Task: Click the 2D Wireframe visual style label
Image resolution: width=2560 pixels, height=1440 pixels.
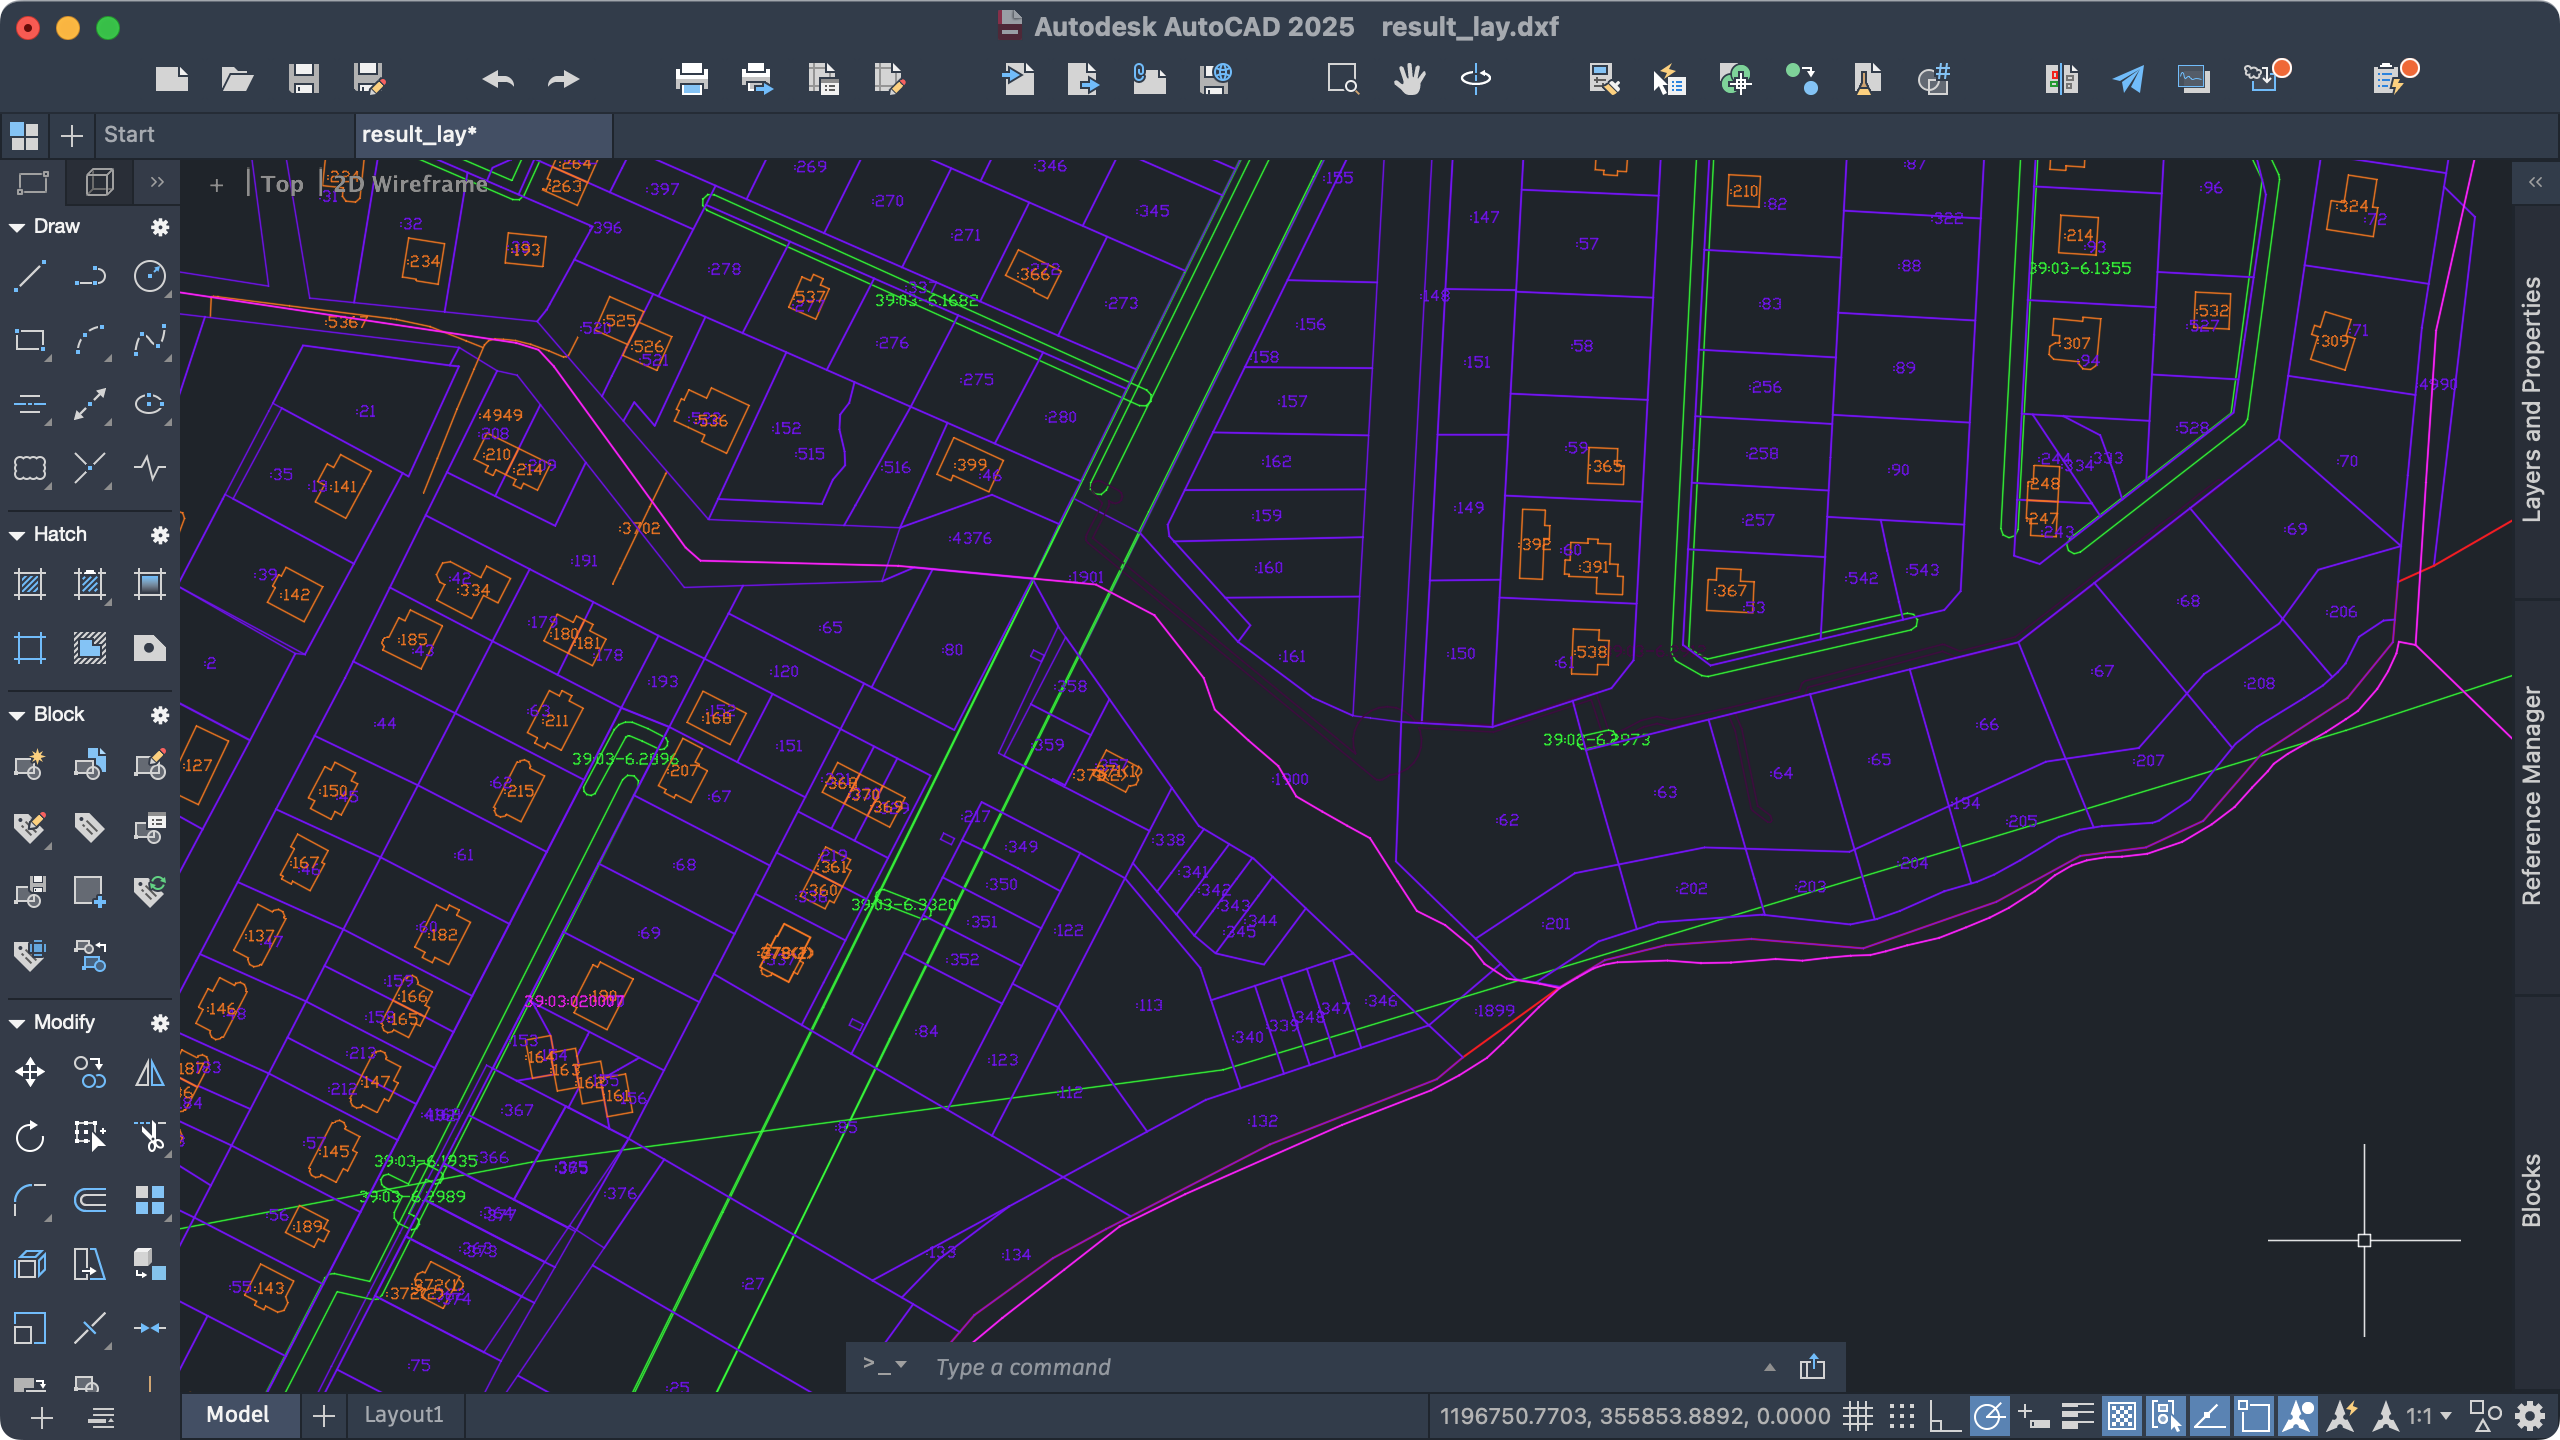Action: (411, 184)
